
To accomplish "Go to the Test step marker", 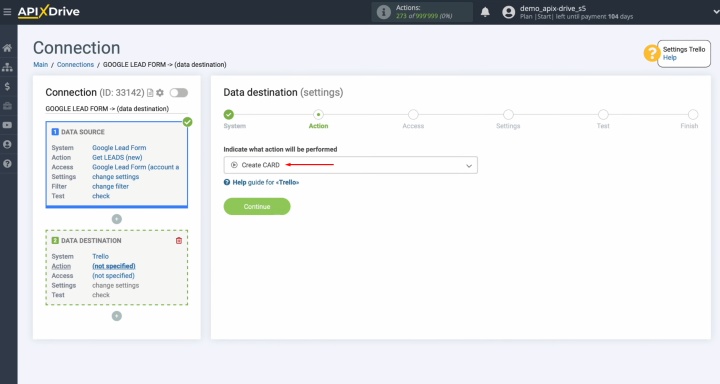I will [603, 114].
